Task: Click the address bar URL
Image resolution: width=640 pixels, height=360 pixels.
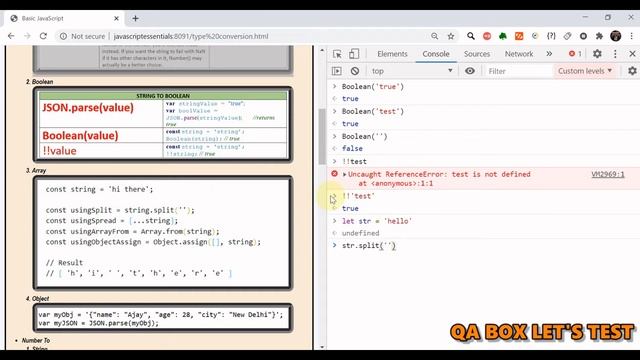Action: tap(191, 36)
